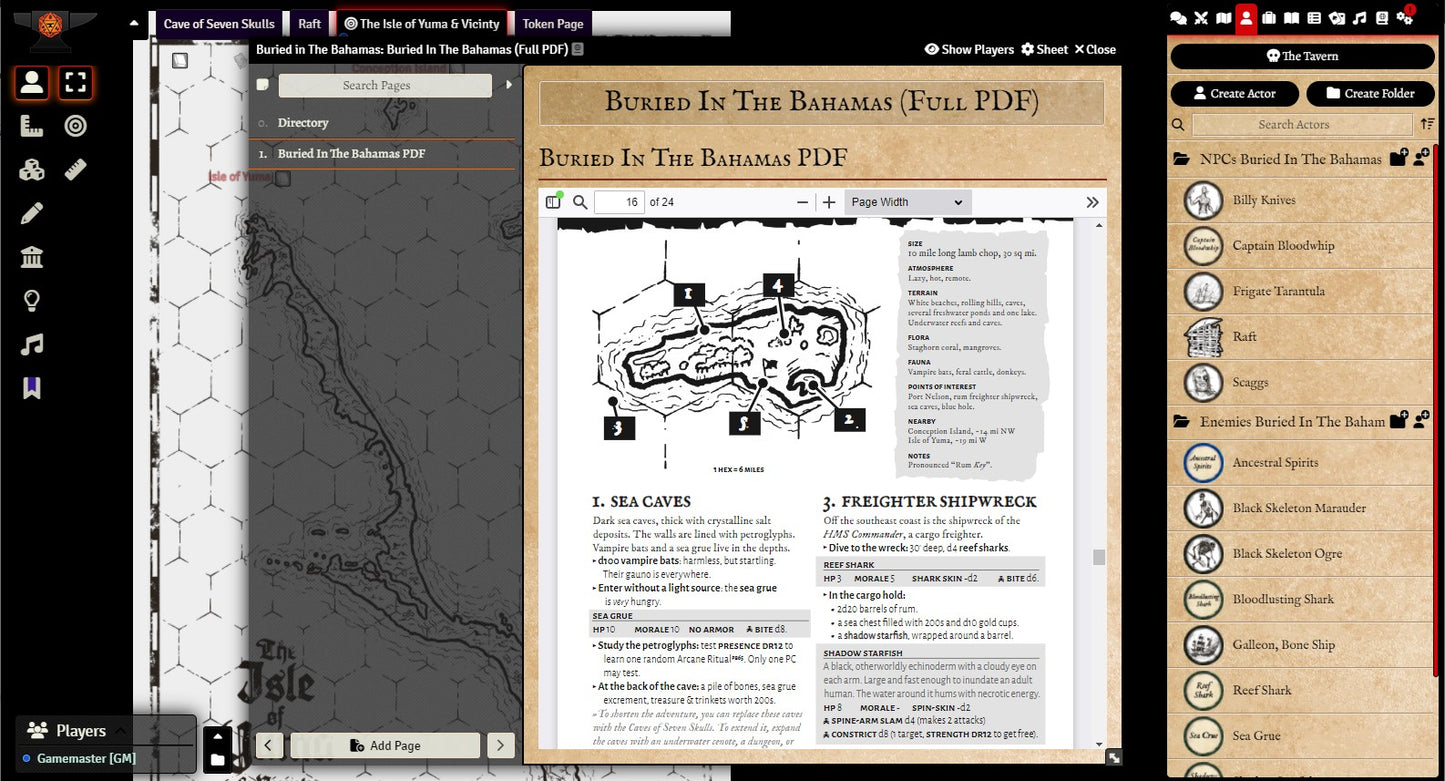This screenshot has width=1445, height=781.
Task: Click the PDF viewer vertical scrollbar thumb
Action: pos(1098,557)
